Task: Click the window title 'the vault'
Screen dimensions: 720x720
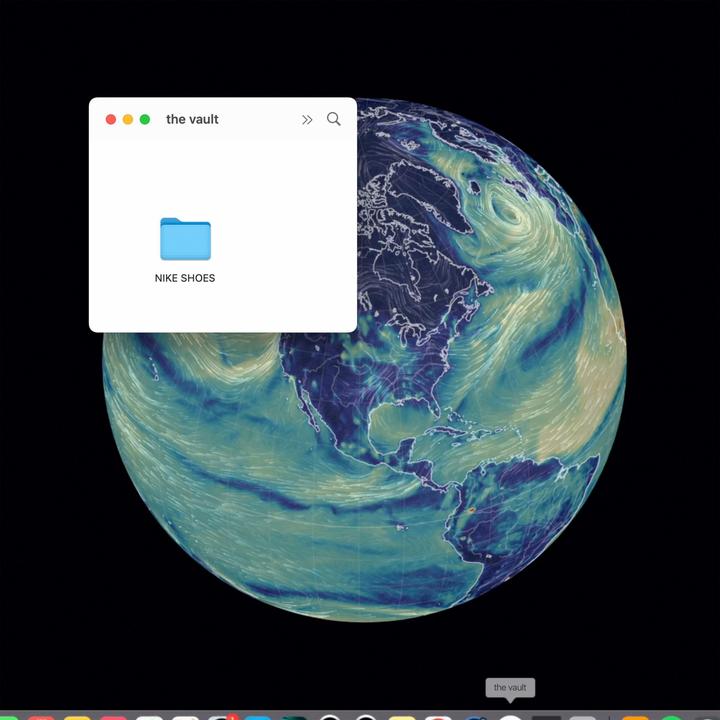Action: pyautogui.click(x=192, y=119)
